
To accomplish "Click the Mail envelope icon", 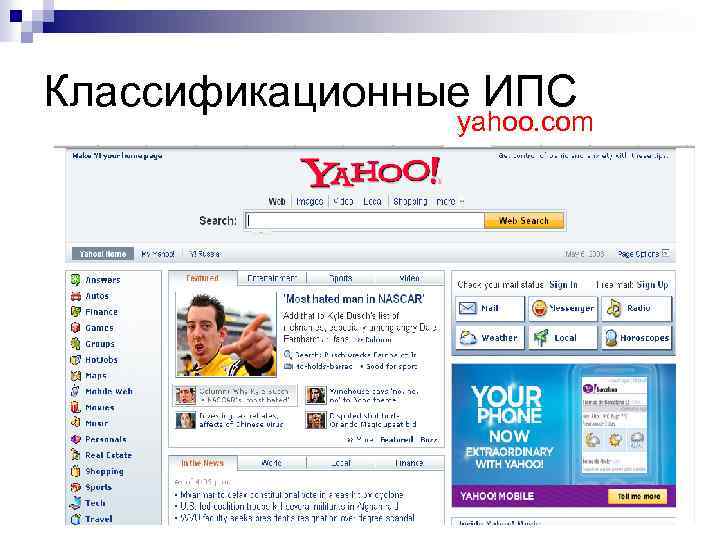I will point(468,308).
